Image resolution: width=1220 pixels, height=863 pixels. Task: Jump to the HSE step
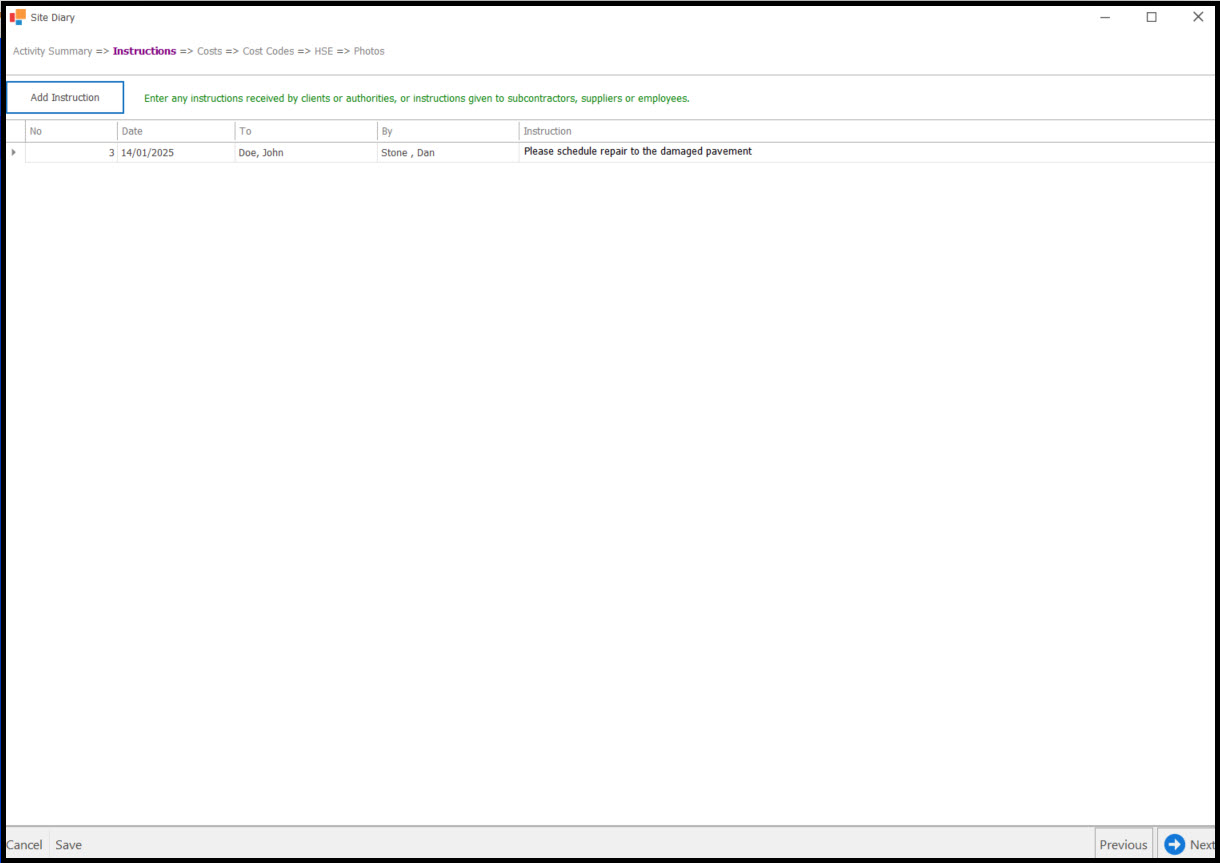click(323, 51)
